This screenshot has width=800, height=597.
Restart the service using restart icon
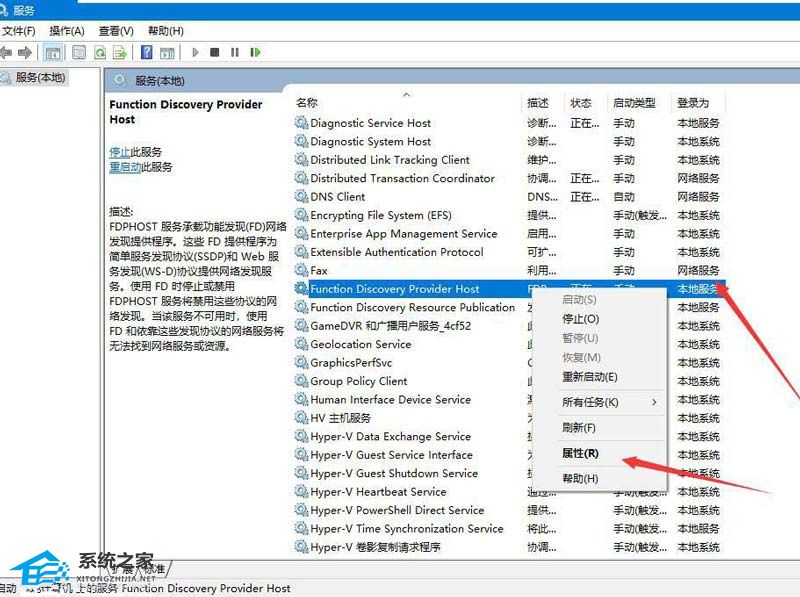256,52
